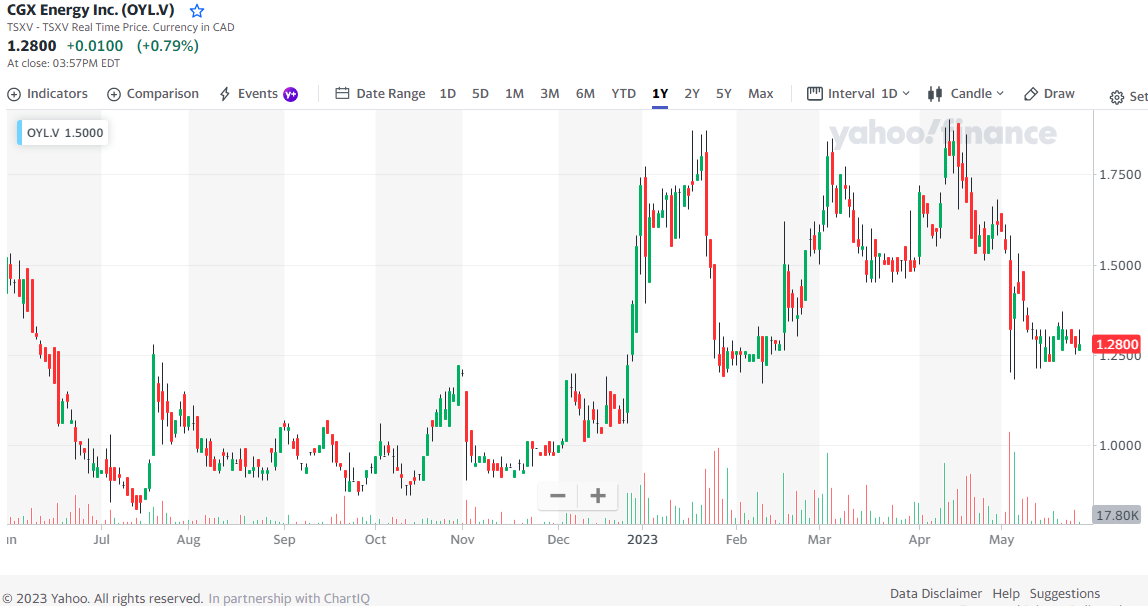Screen dimensions: 1148x606
Task: Click the purple Y+ premium badge
Action: (291, 94)
